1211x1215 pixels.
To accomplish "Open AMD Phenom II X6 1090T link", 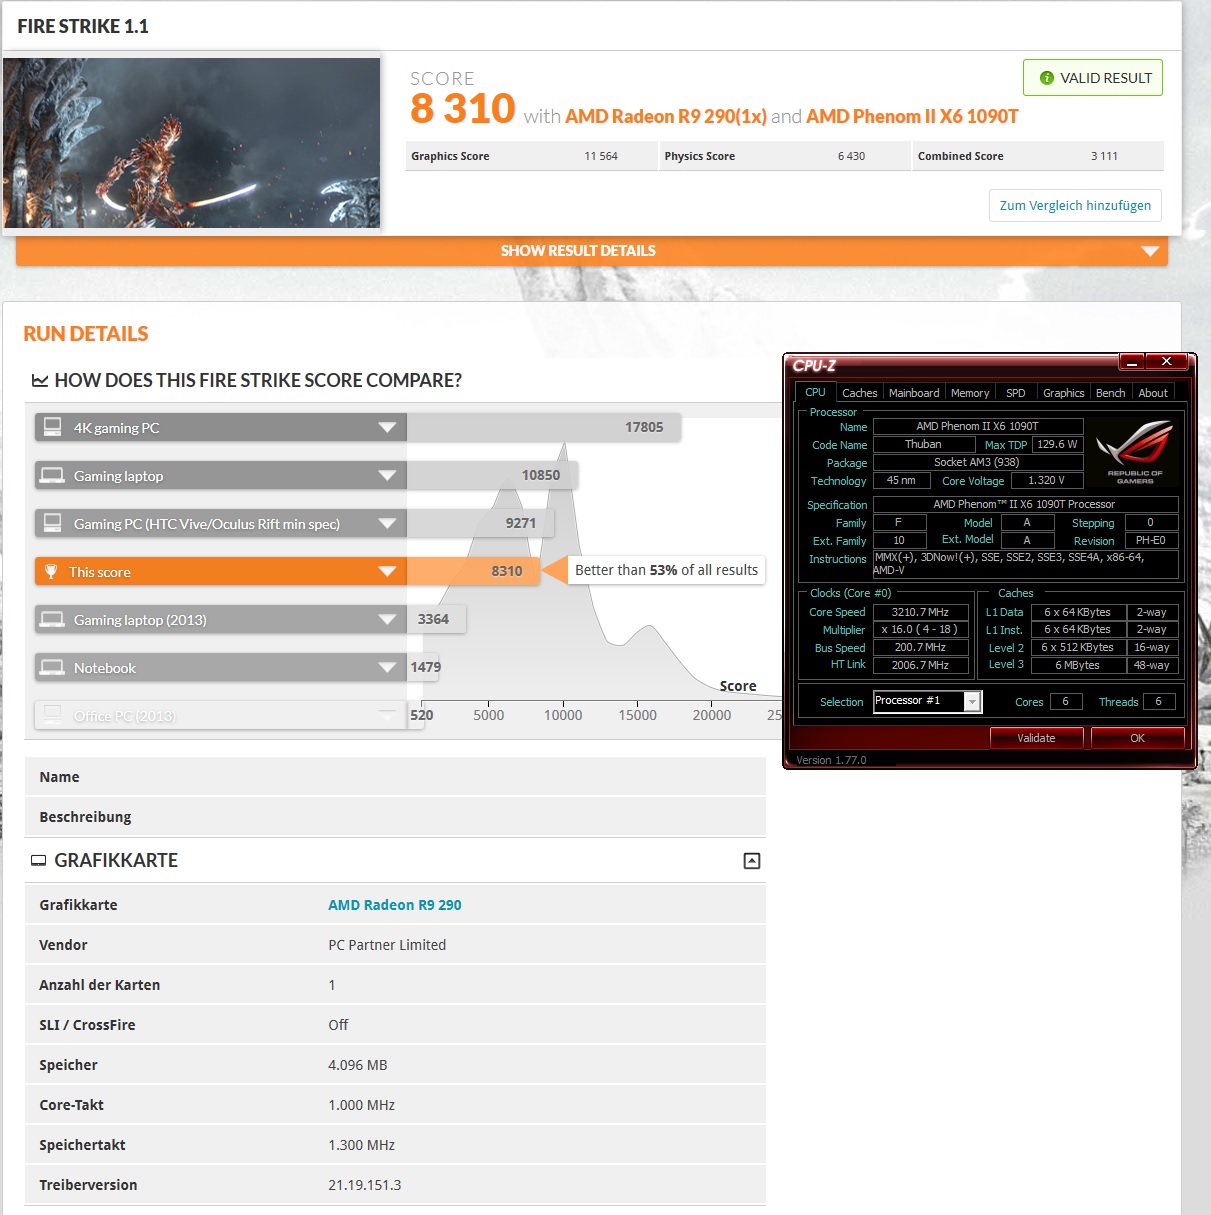I will [x=912, y=116].
